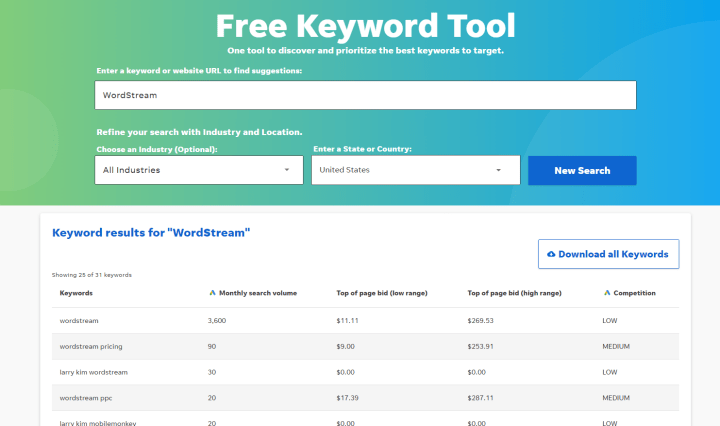Select the 'larry kim wordstream' keyword

pyautogui.click(x=94, y=372)
